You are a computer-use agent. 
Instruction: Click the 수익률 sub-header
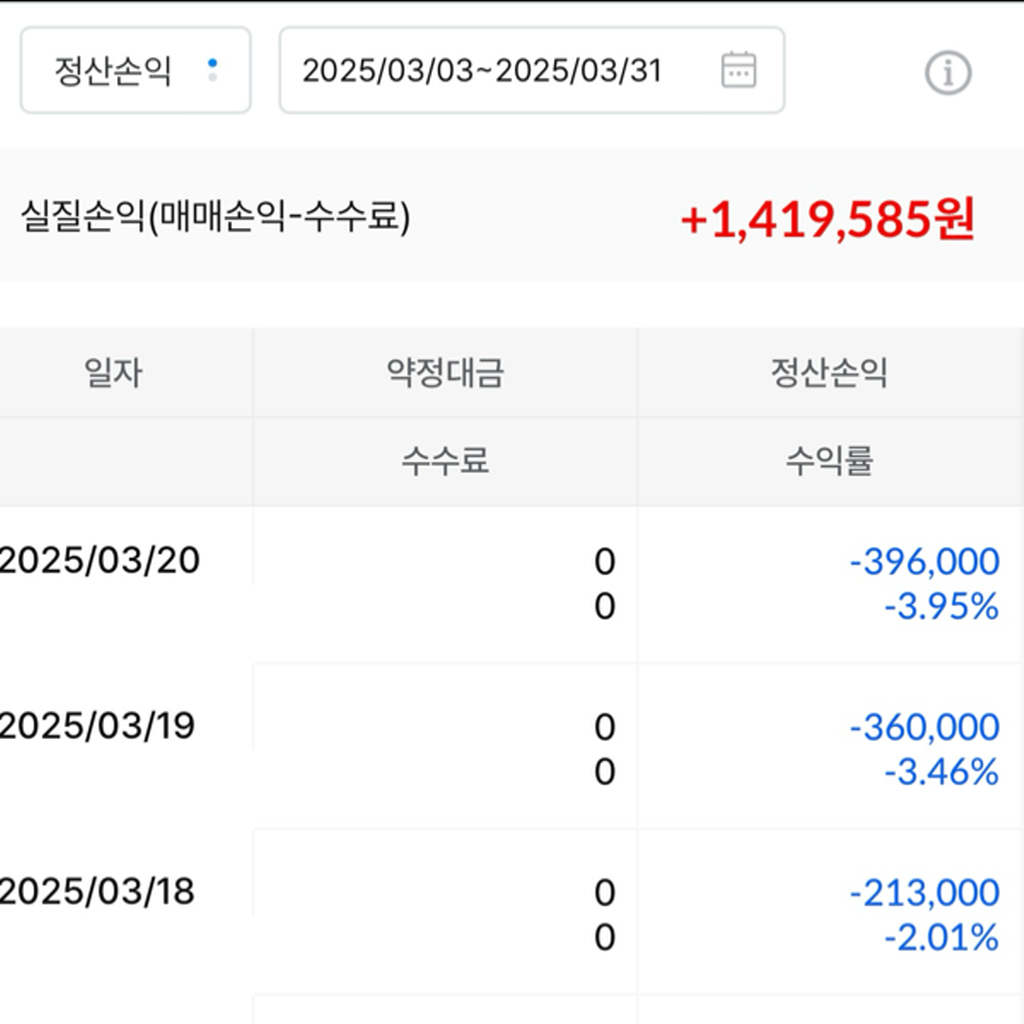(x=829, y=461)
